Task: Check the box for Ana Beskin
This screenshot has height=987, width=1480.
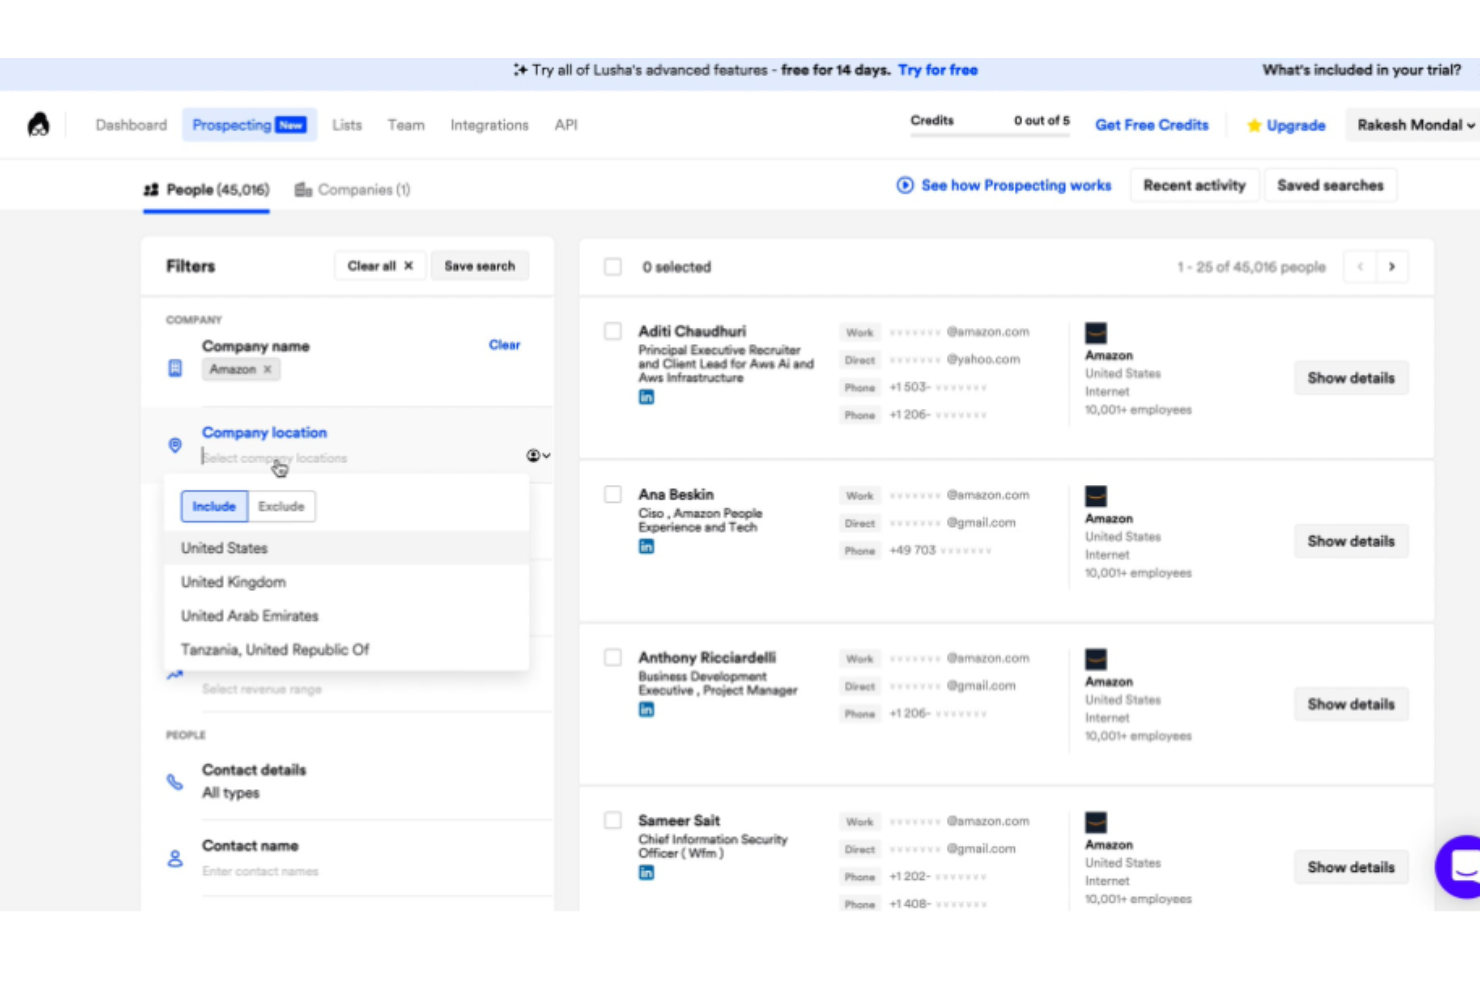Action: click(613, 494)
